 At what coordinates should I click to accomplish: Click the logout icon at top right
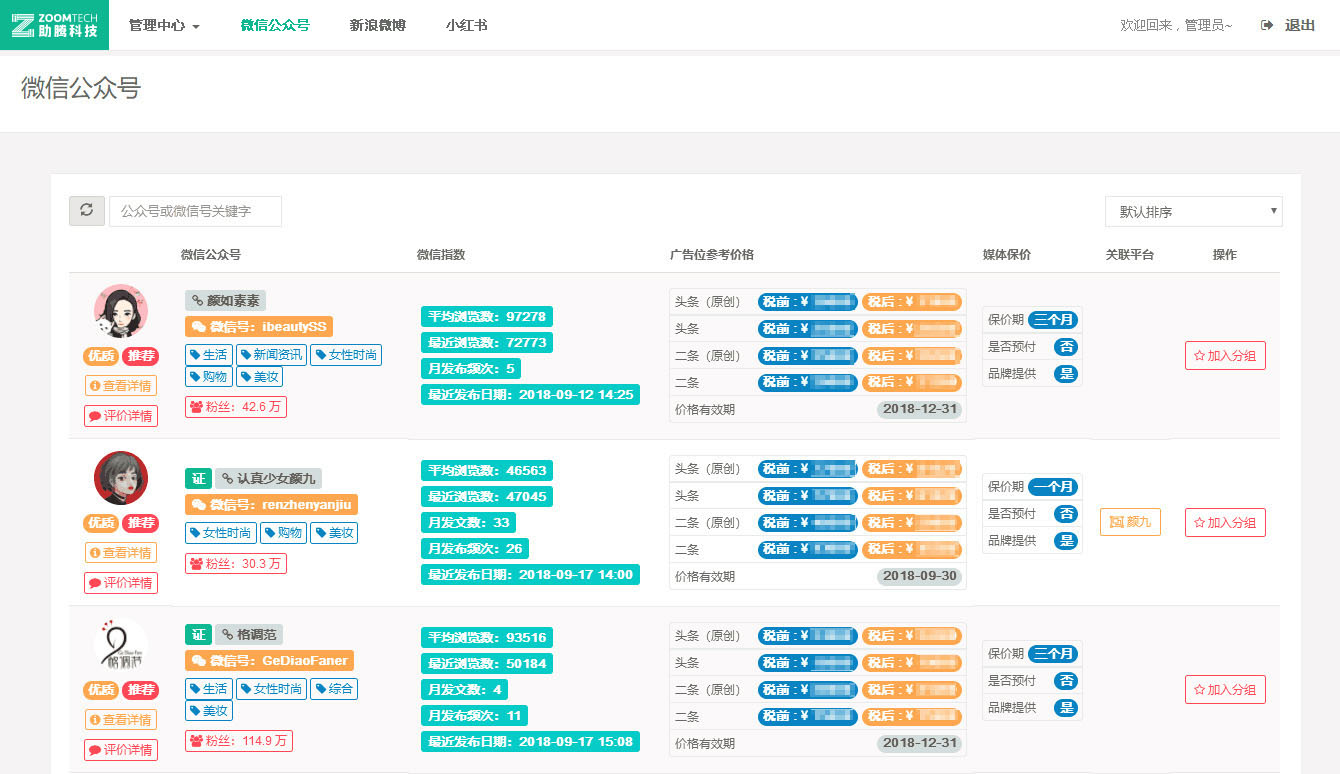tap(1267, 25)
